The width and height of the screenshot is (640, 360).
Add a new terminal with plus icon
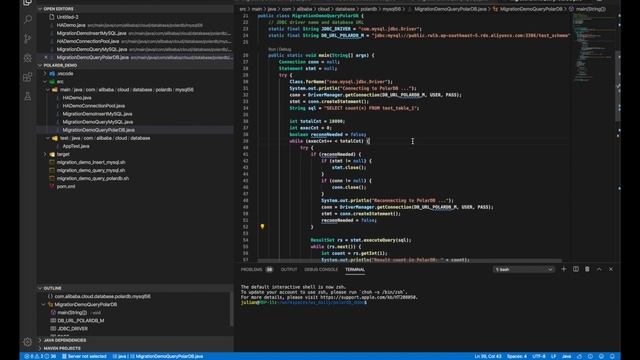click(x=564, y=269)
